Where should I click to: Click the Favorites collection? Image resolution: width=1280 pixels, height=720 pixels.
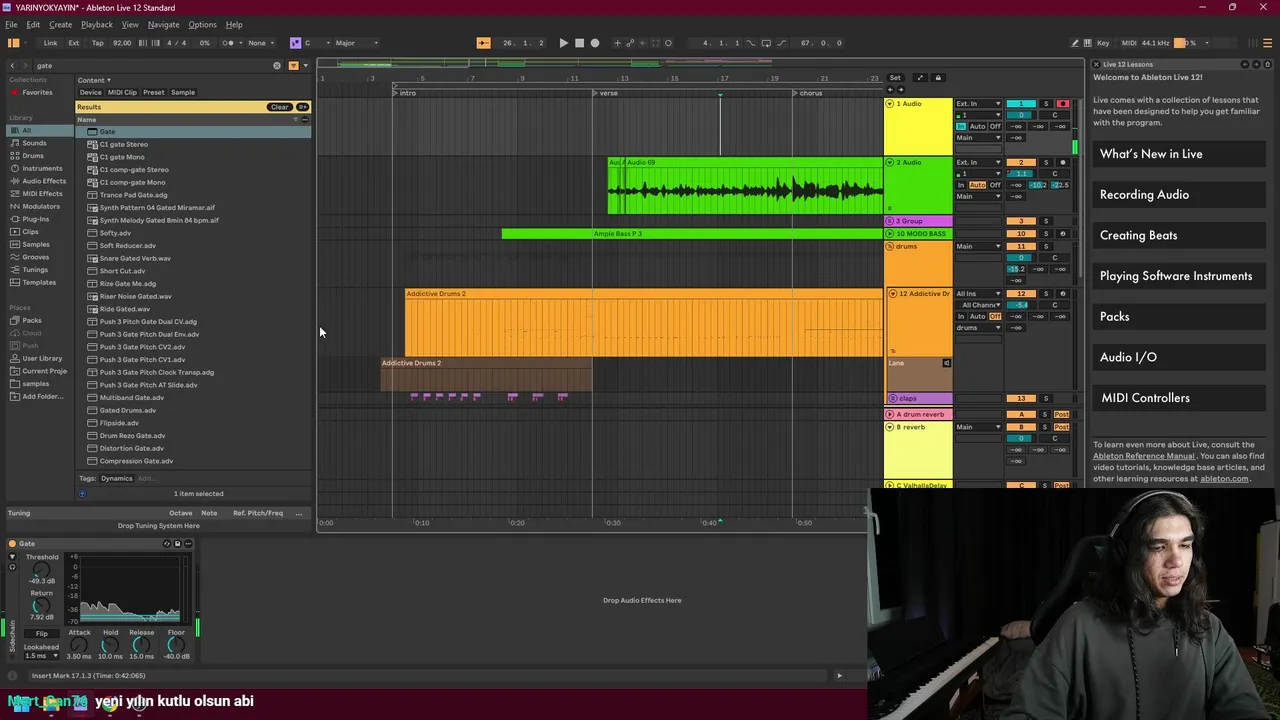[x=37, y=92]
